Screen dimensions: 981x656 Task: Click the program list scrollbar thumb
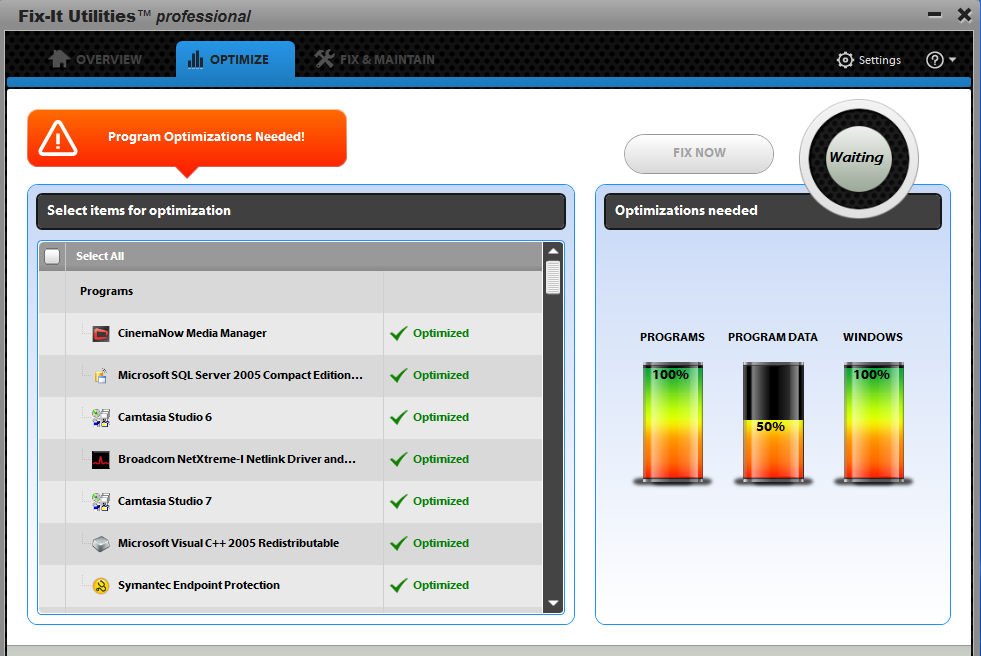pyautogui.click(x=553, y=278)
